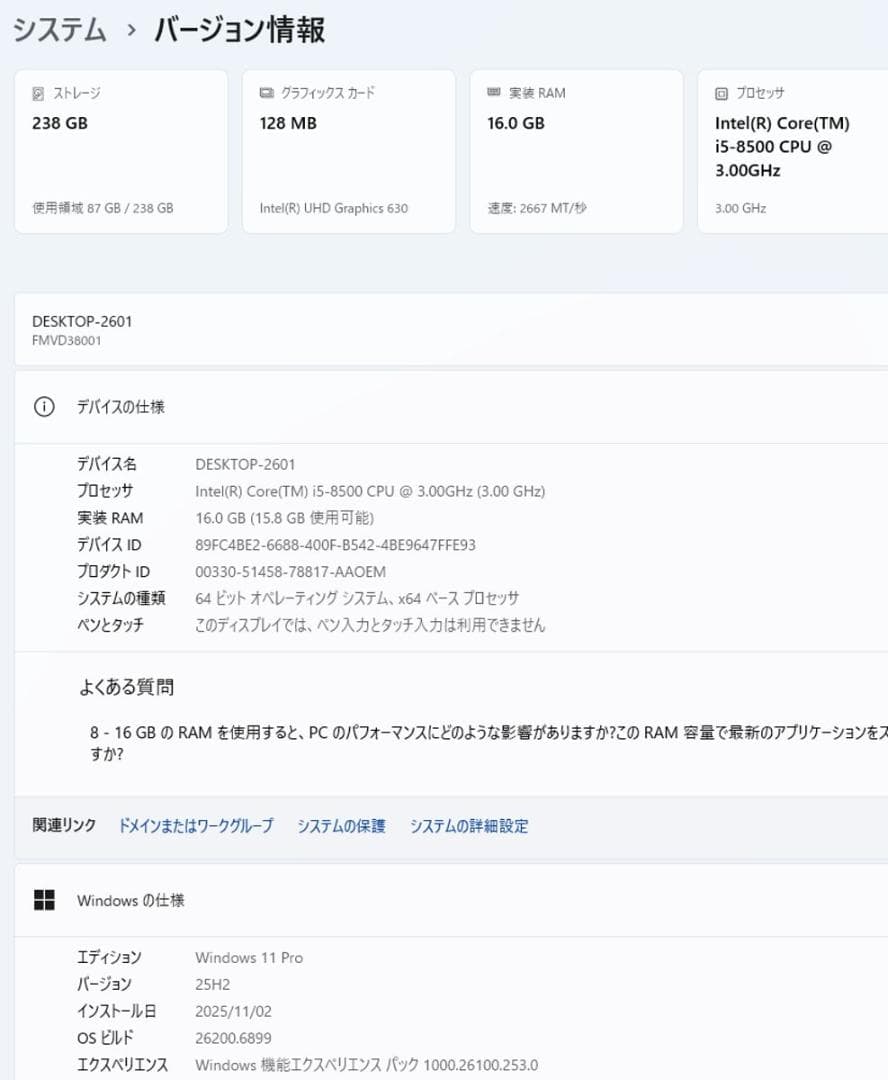Click the 実装 RAM memory icon
The image size is (888, 1080).
point(492,93)
